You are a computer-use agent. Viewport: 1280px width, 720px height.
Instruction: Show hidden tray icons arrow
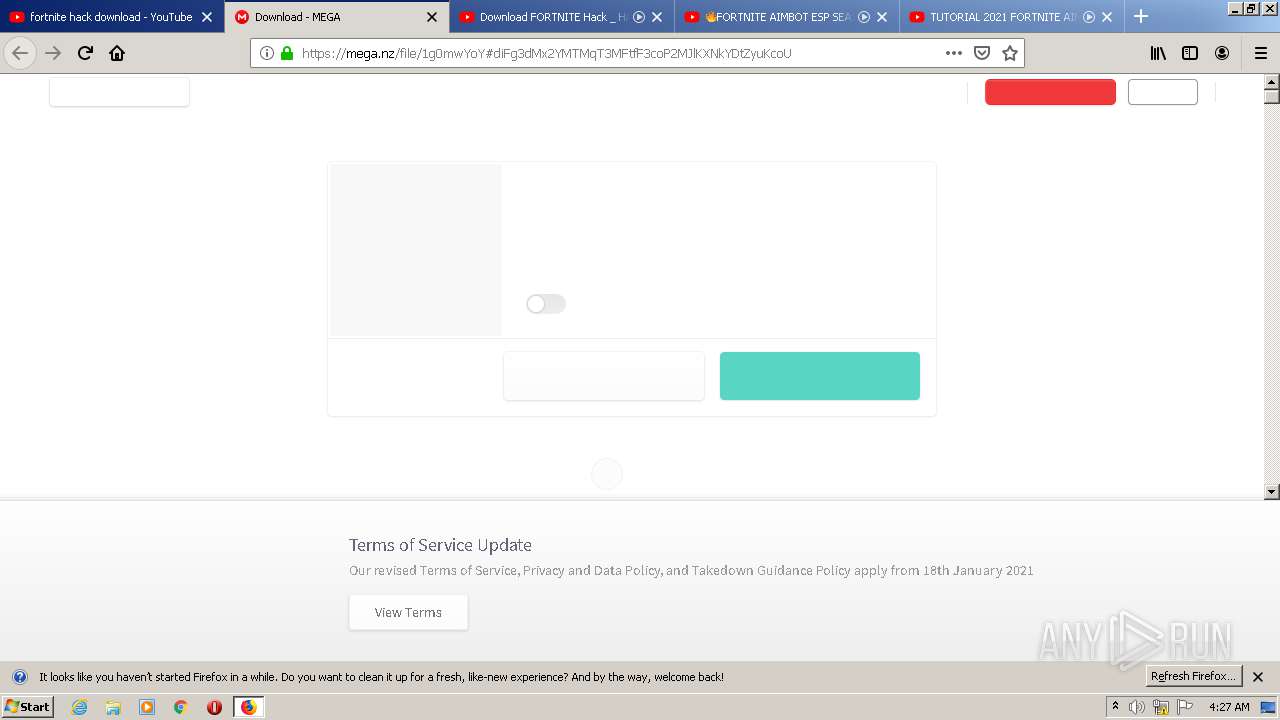(1115, 707)
